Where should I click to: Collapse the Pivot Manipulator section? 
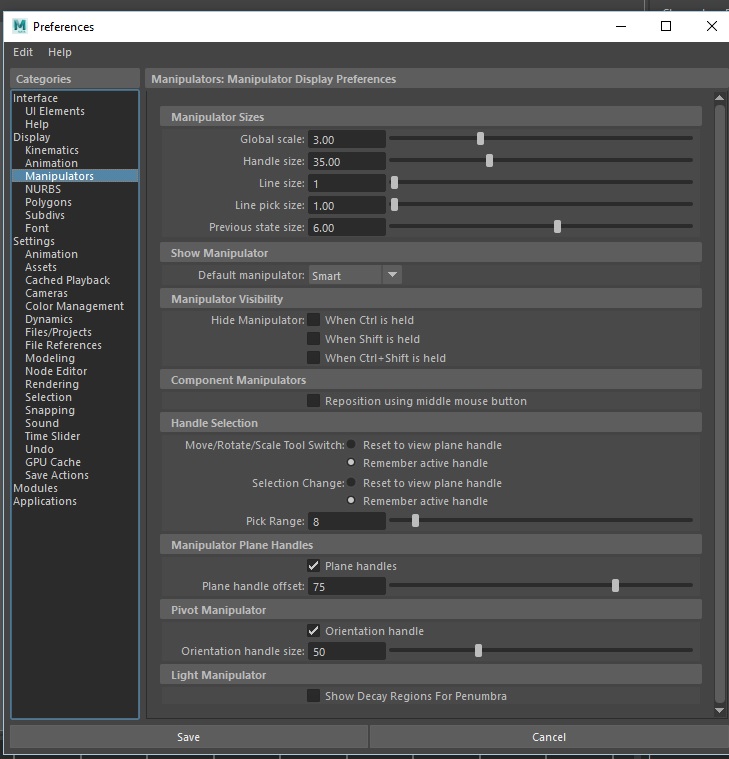coord(431,609)
